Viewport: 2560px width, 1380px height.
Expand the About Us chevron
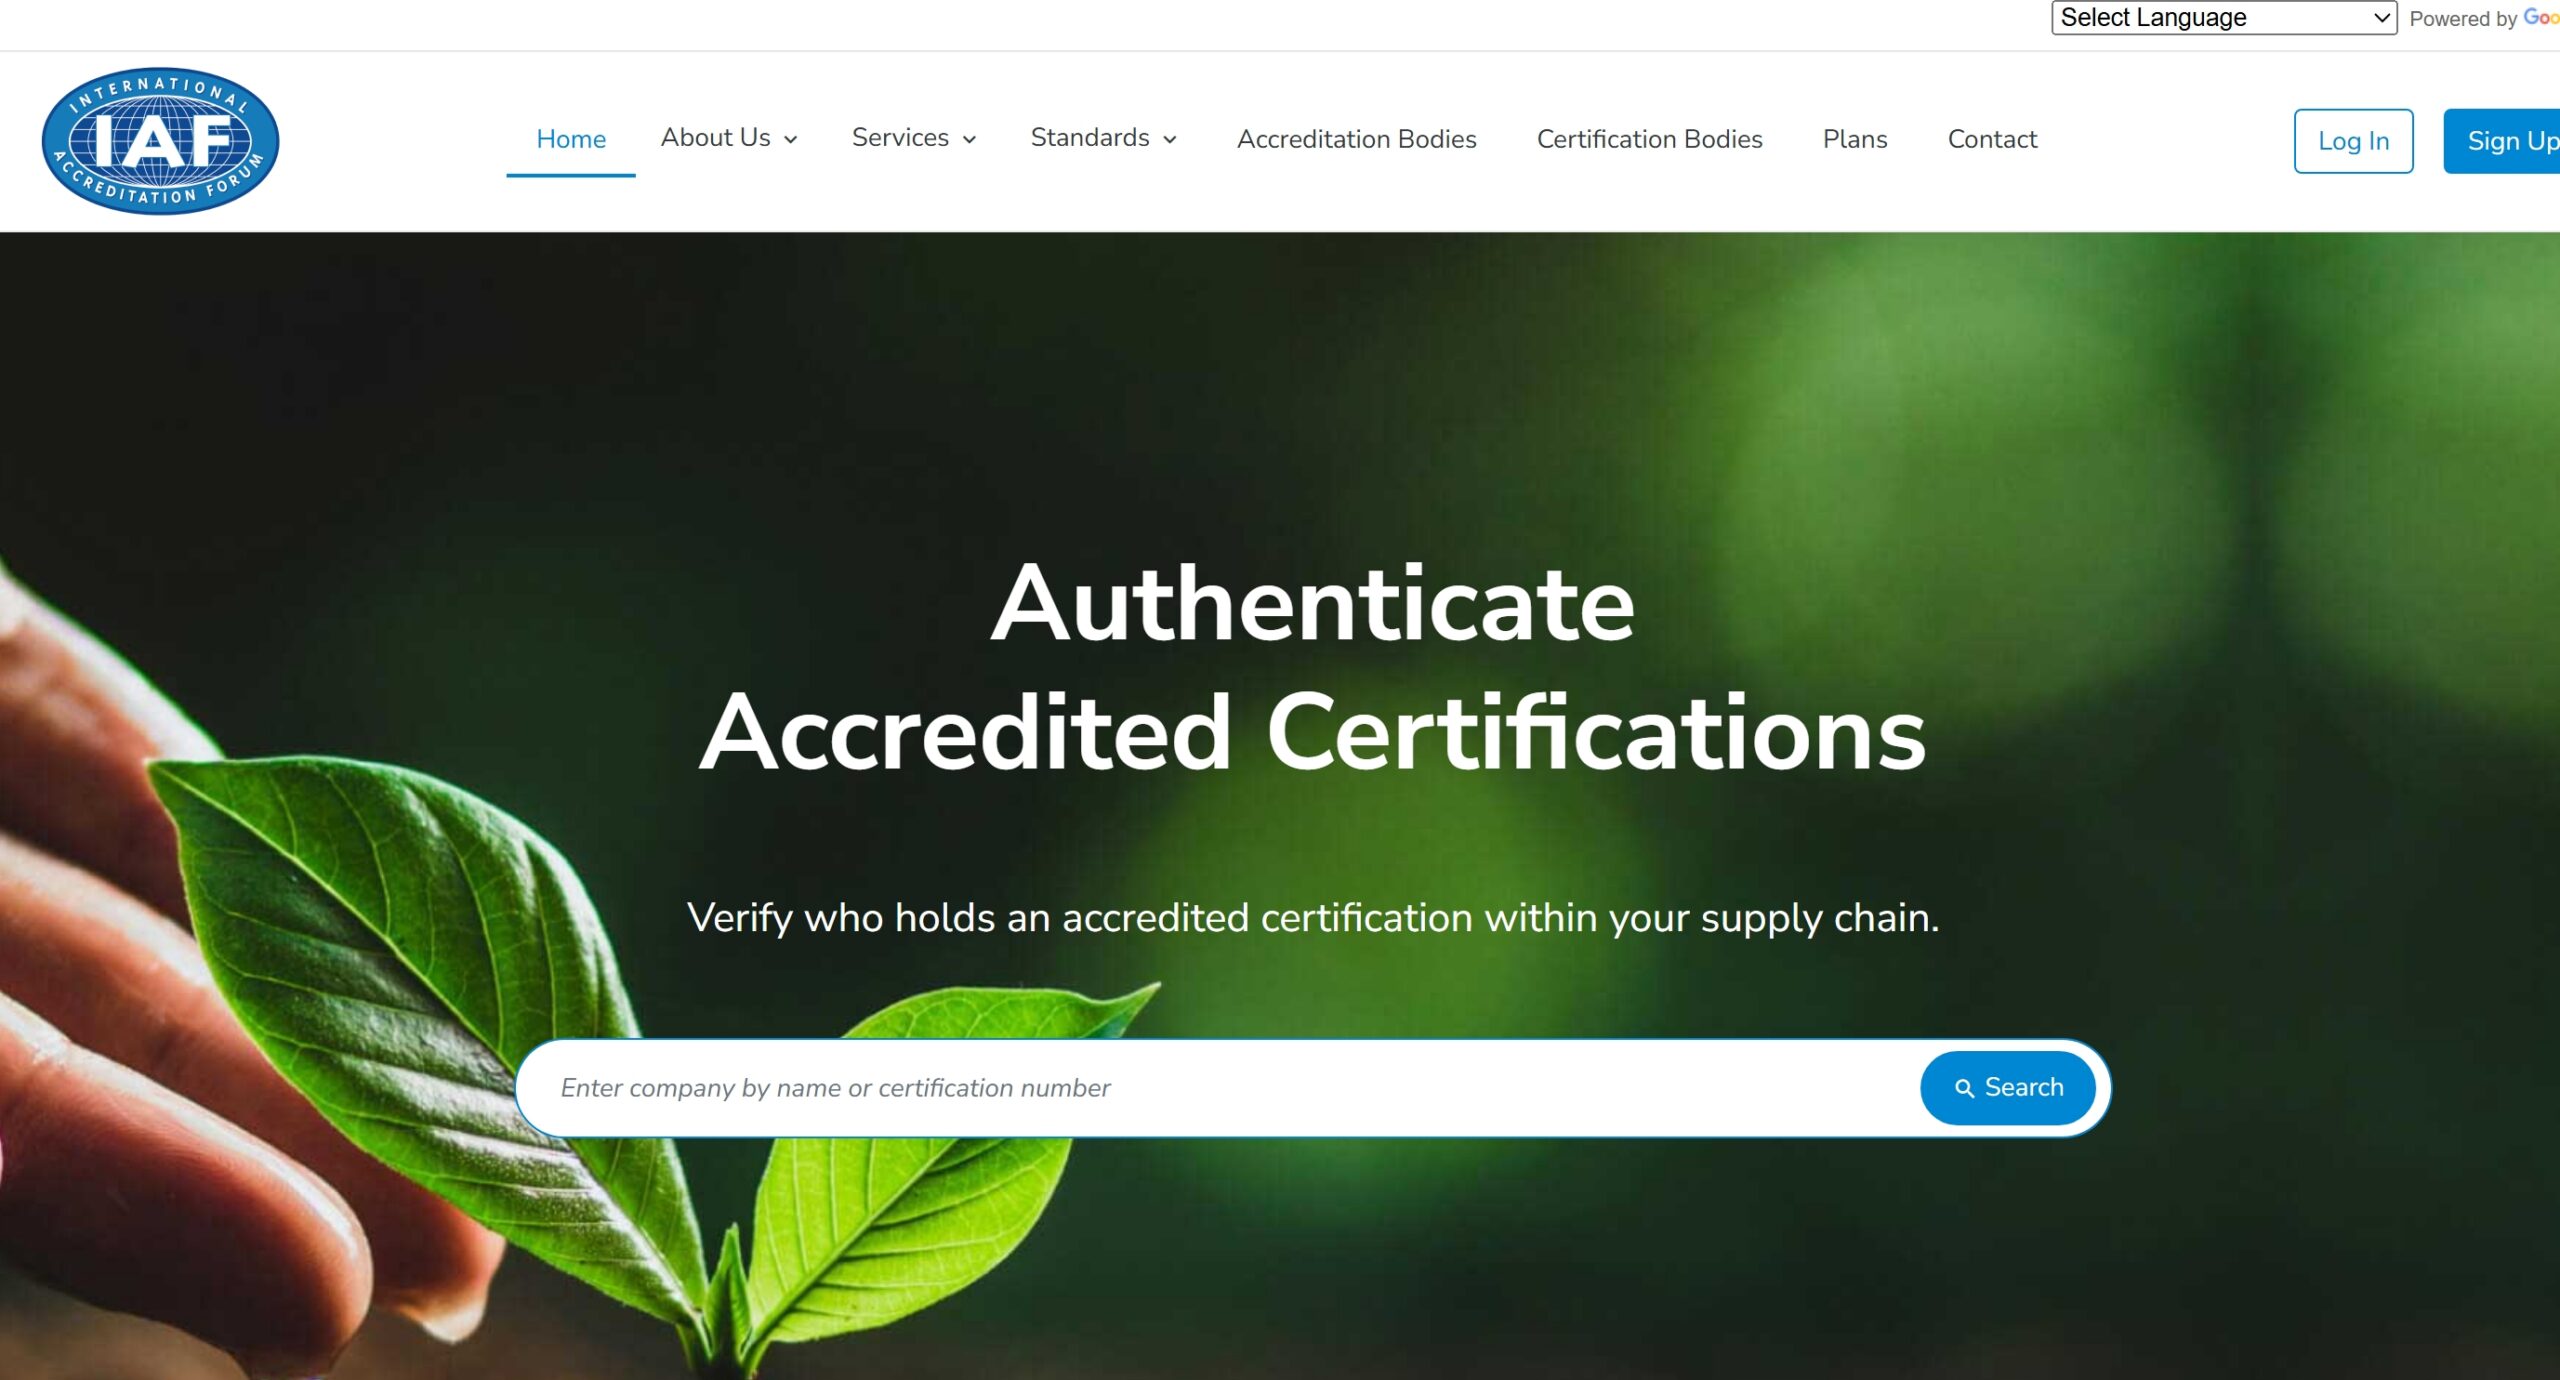[791, 140]
